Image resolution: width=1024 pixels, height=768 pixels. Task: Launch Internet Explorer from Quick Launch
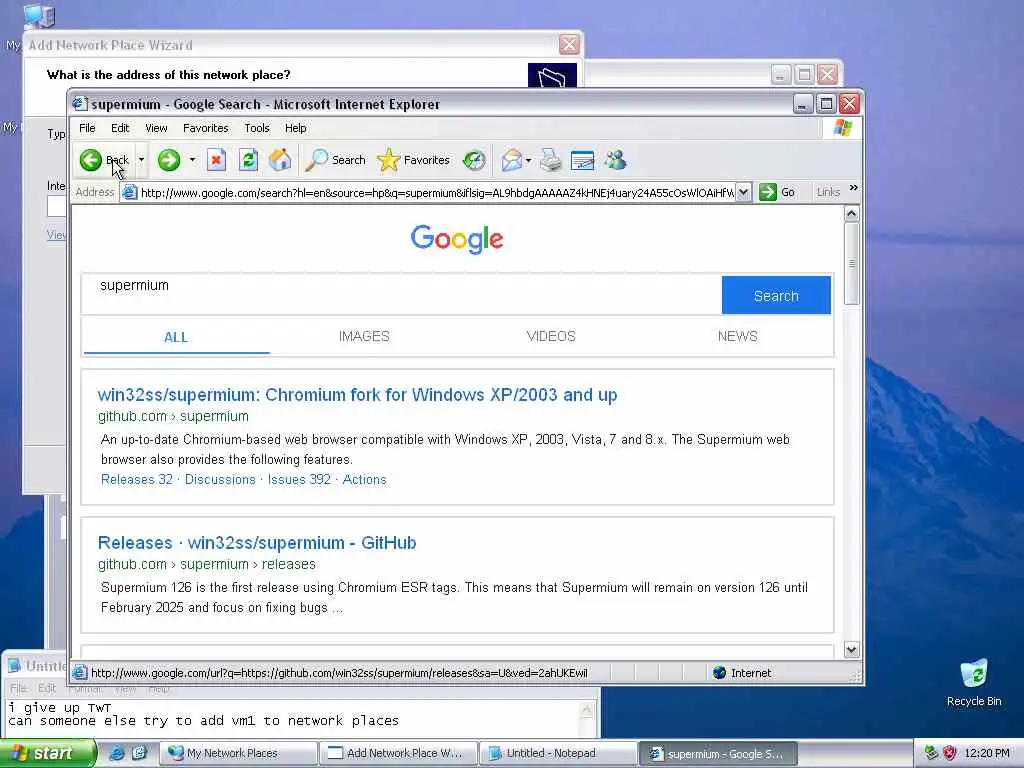click(117, 753)
